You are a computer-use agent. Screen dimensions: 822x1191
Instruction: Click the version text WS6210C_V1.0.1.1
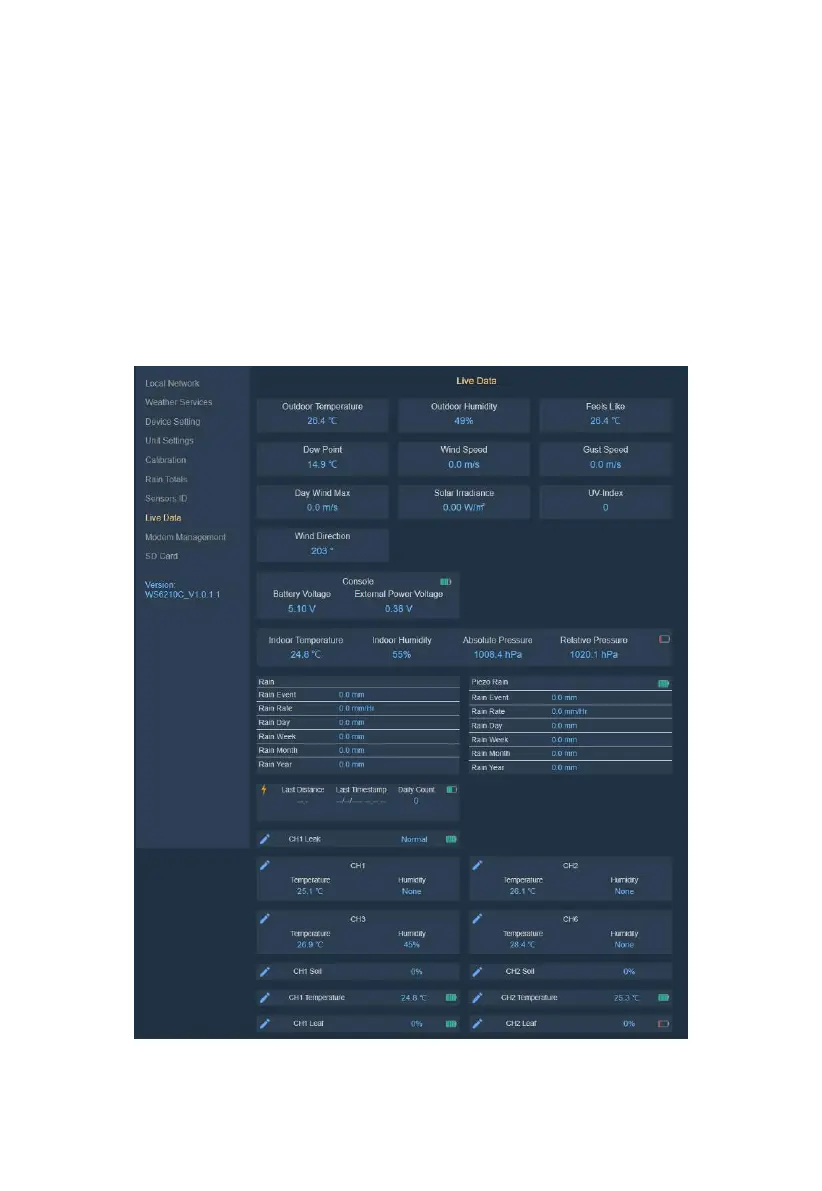click(182, 595)
